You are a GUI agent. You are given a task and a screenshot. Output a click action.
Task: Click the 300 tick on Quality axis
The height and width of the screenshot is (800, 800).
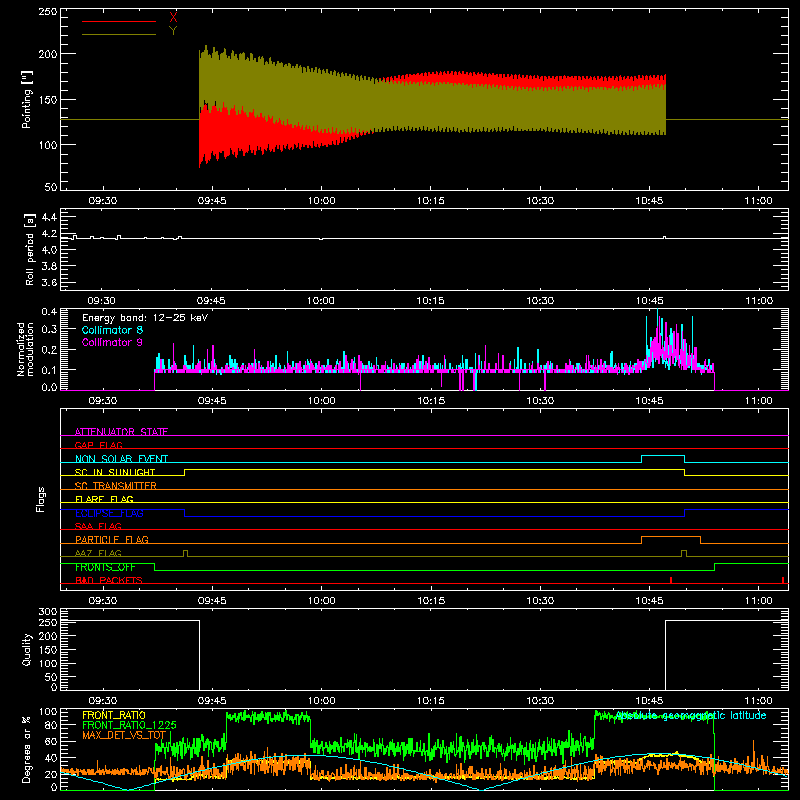[x=48, y=612]
